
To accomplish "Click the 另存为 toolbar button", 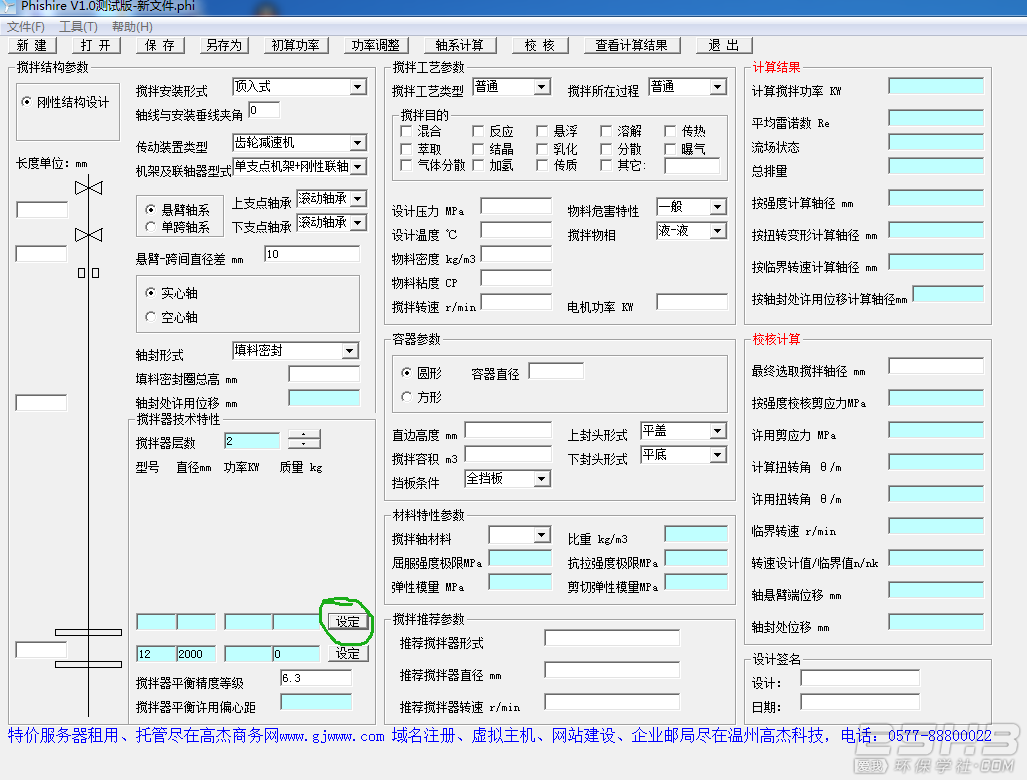I will click(224, 45).
